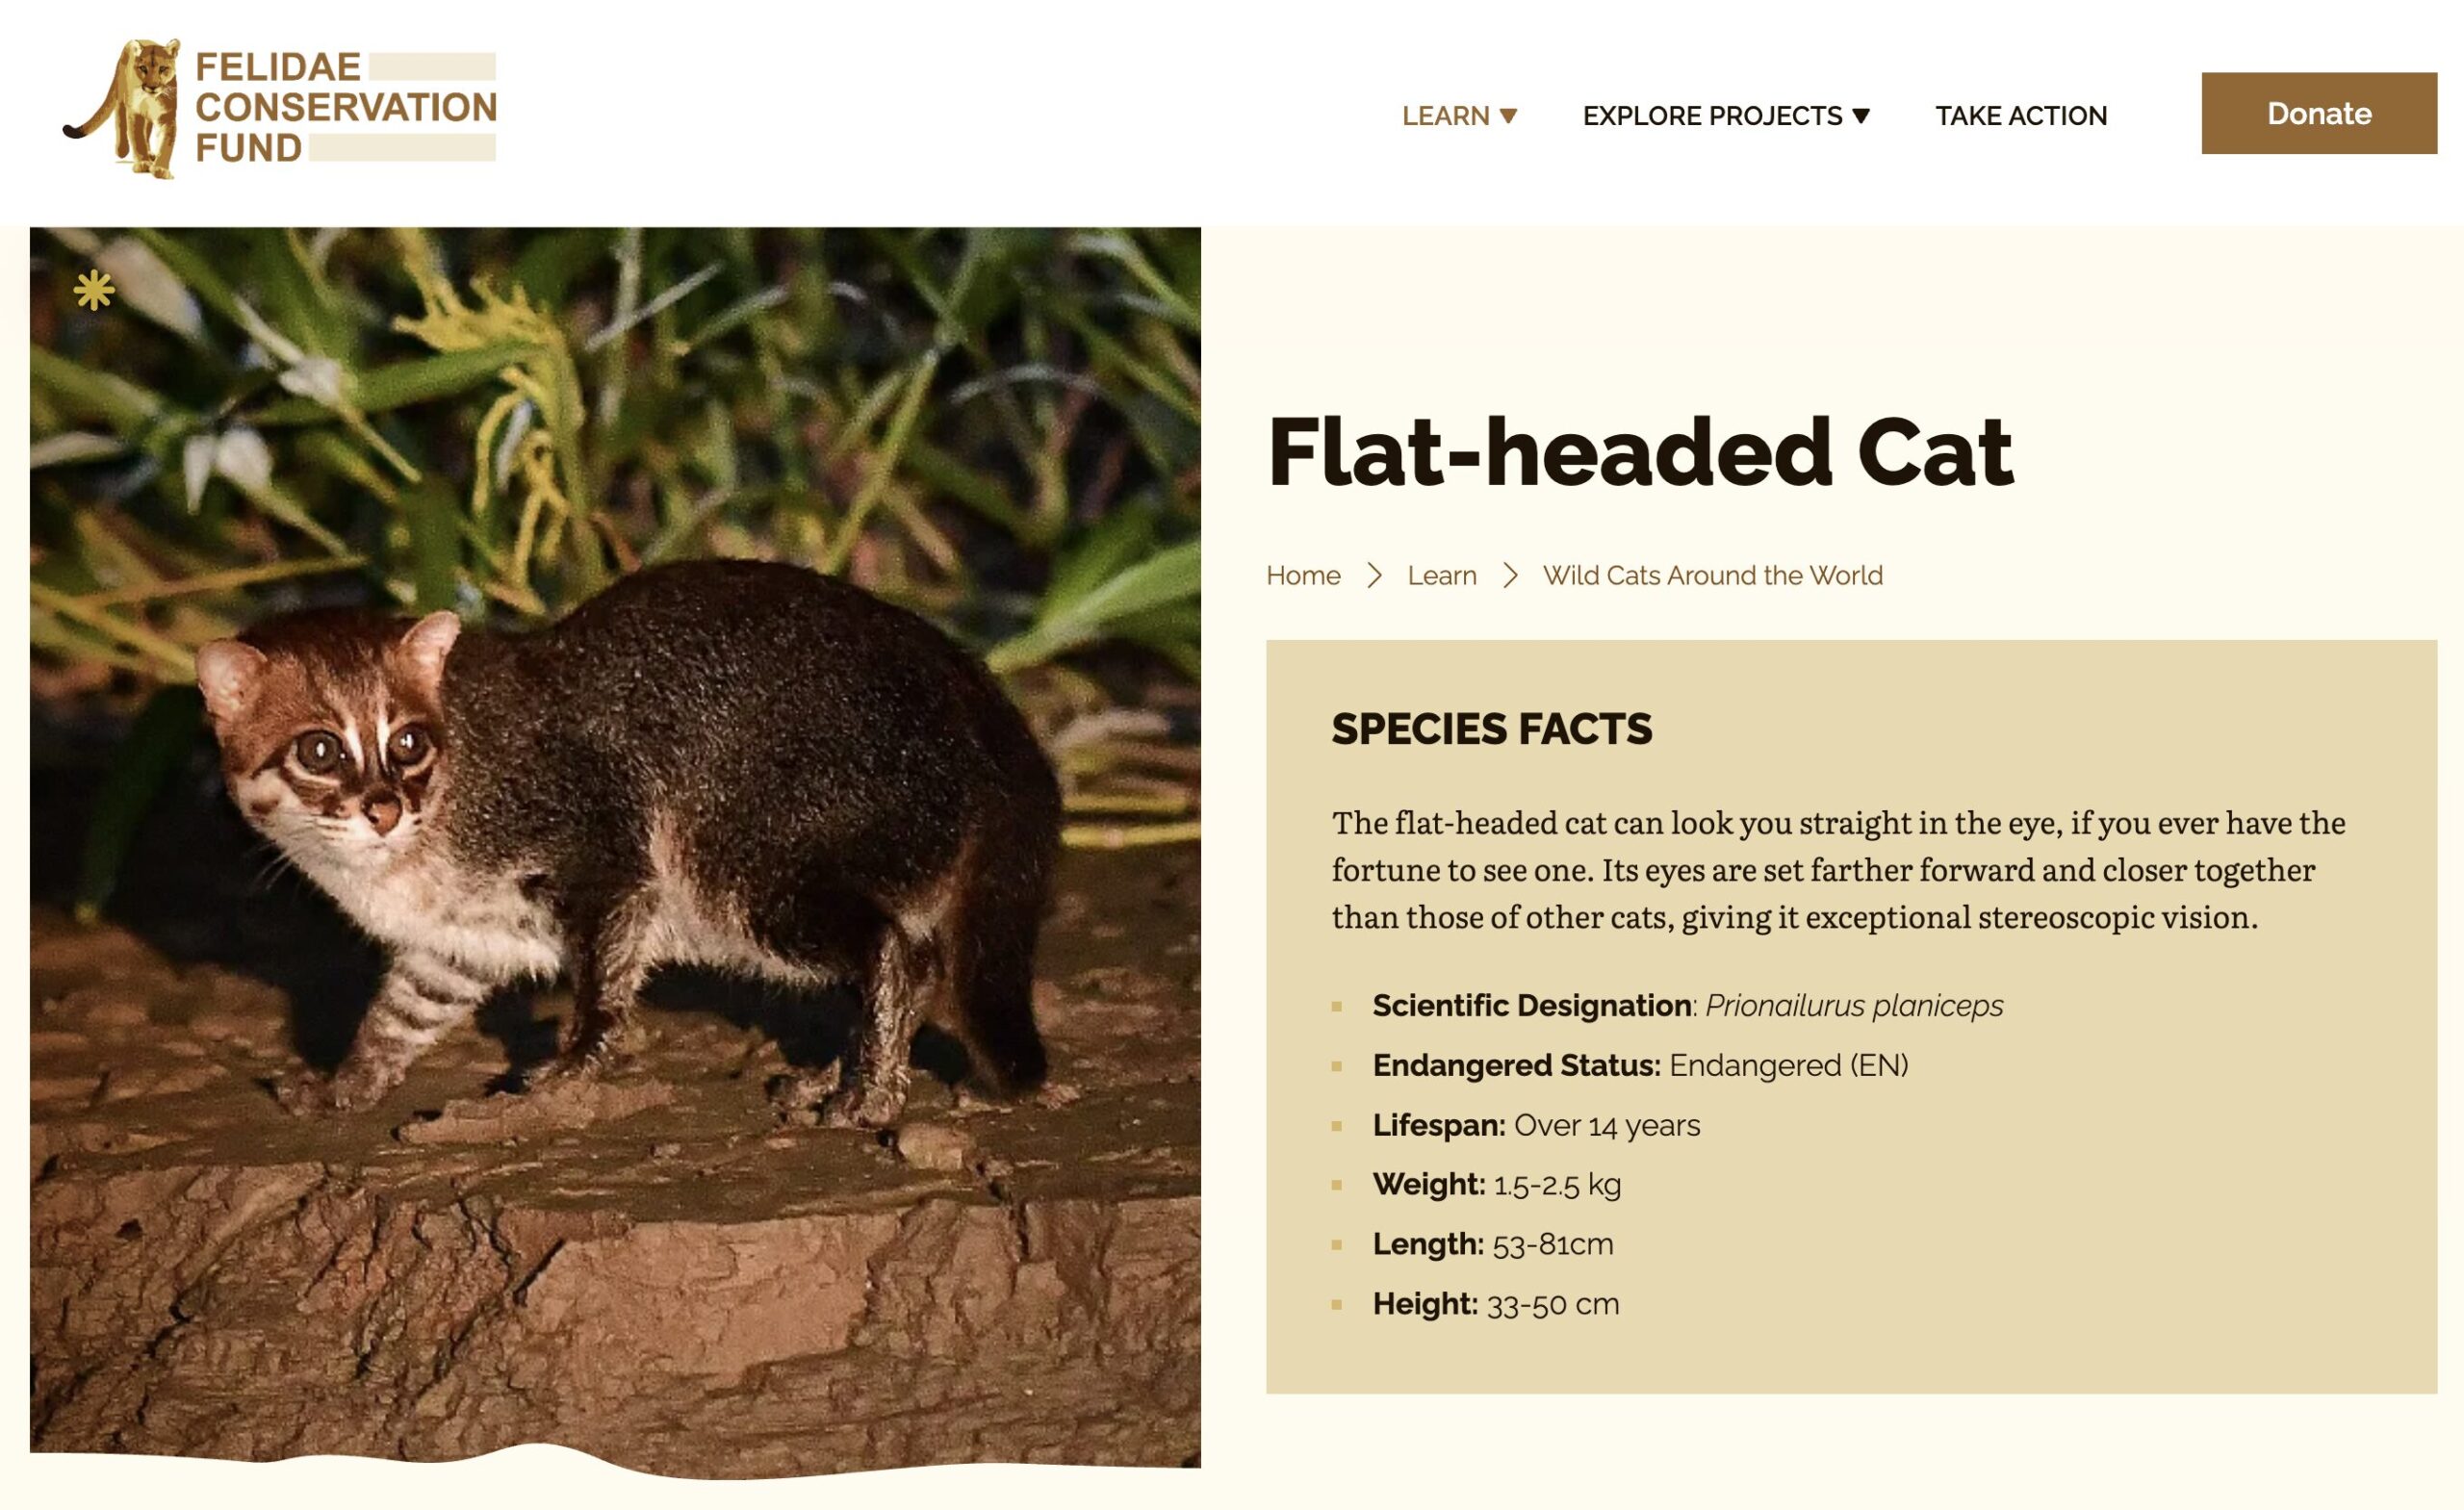Click the Felidae Conservation Fund logo text
Image resolution: width=2464 pixels, height=1510 pixels.
click(x=345, y=107)
